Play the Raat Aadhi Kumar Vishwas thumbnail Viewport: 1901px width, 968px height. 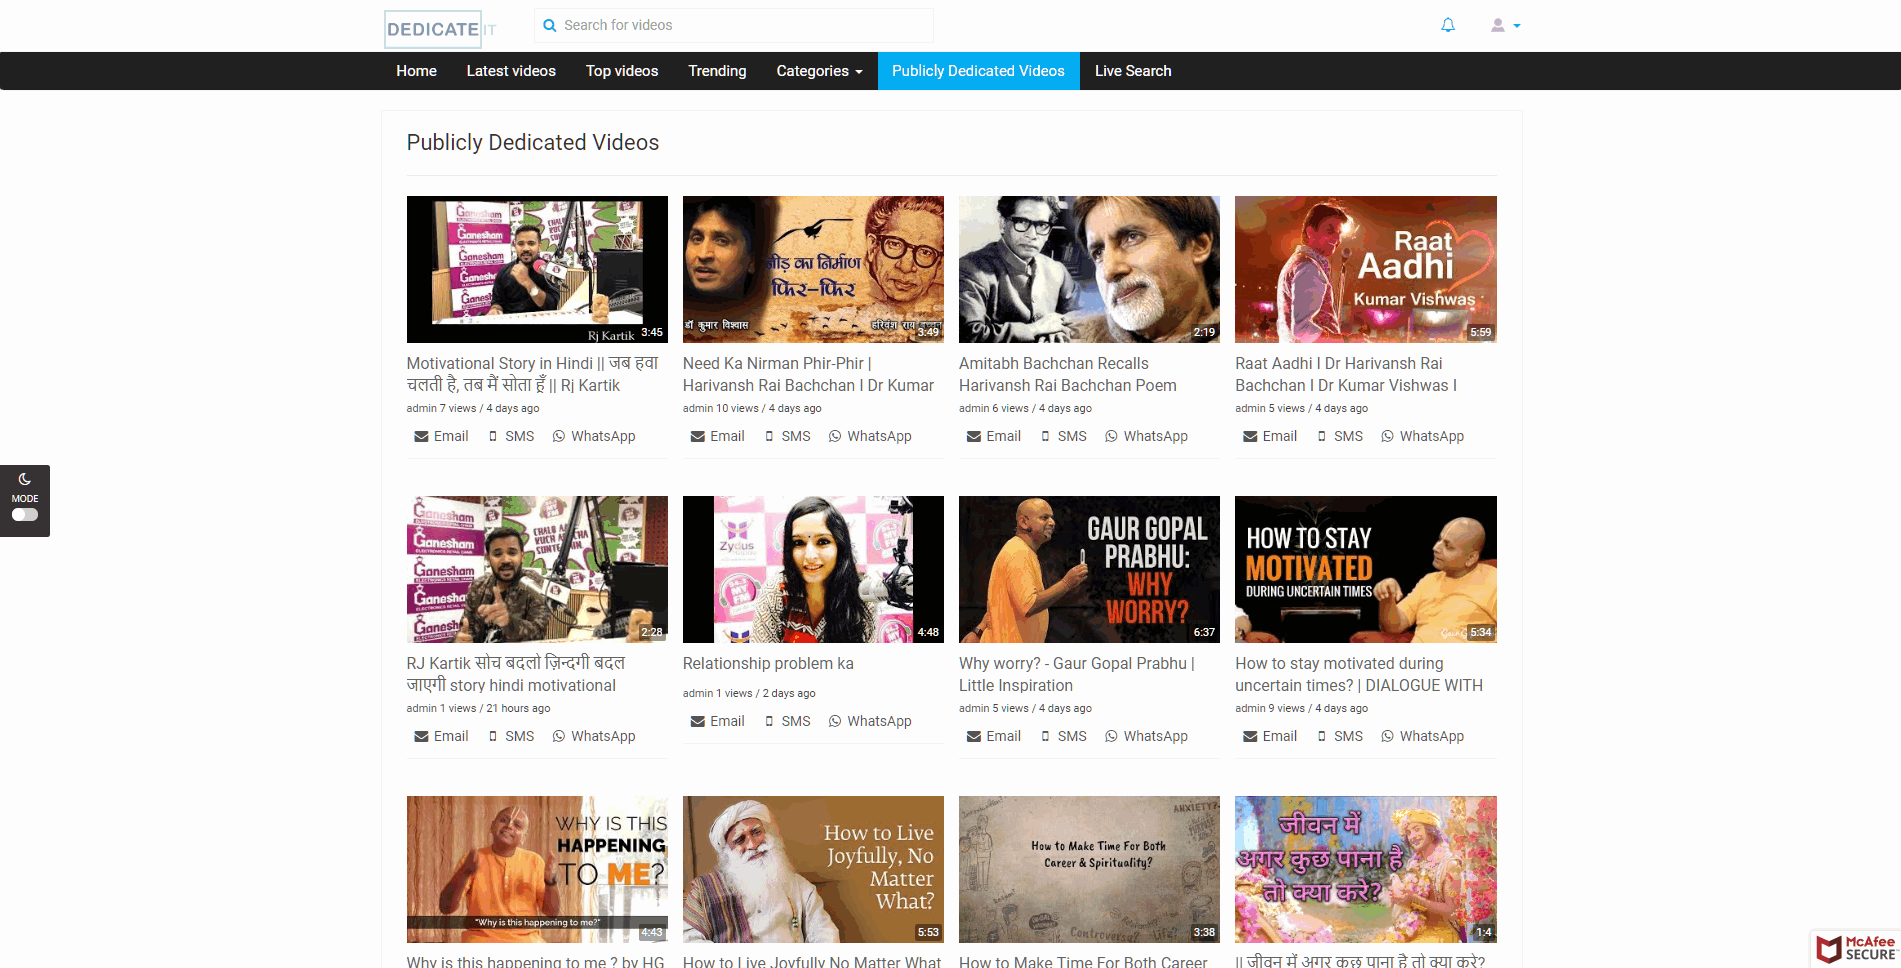pos(1365,269)
